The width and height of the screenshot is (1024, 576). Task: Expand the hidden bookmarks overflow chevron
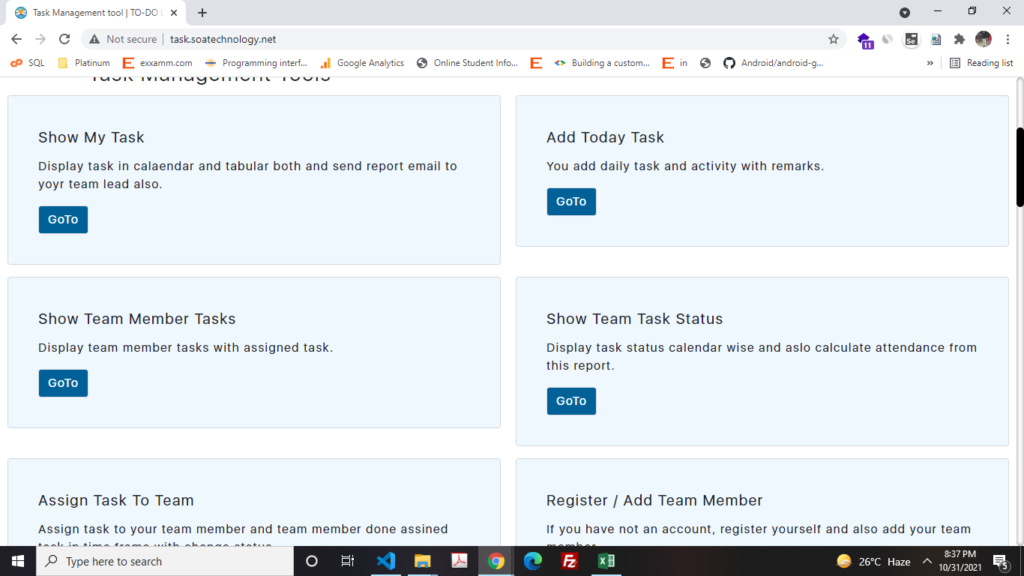tap(930, 63)
